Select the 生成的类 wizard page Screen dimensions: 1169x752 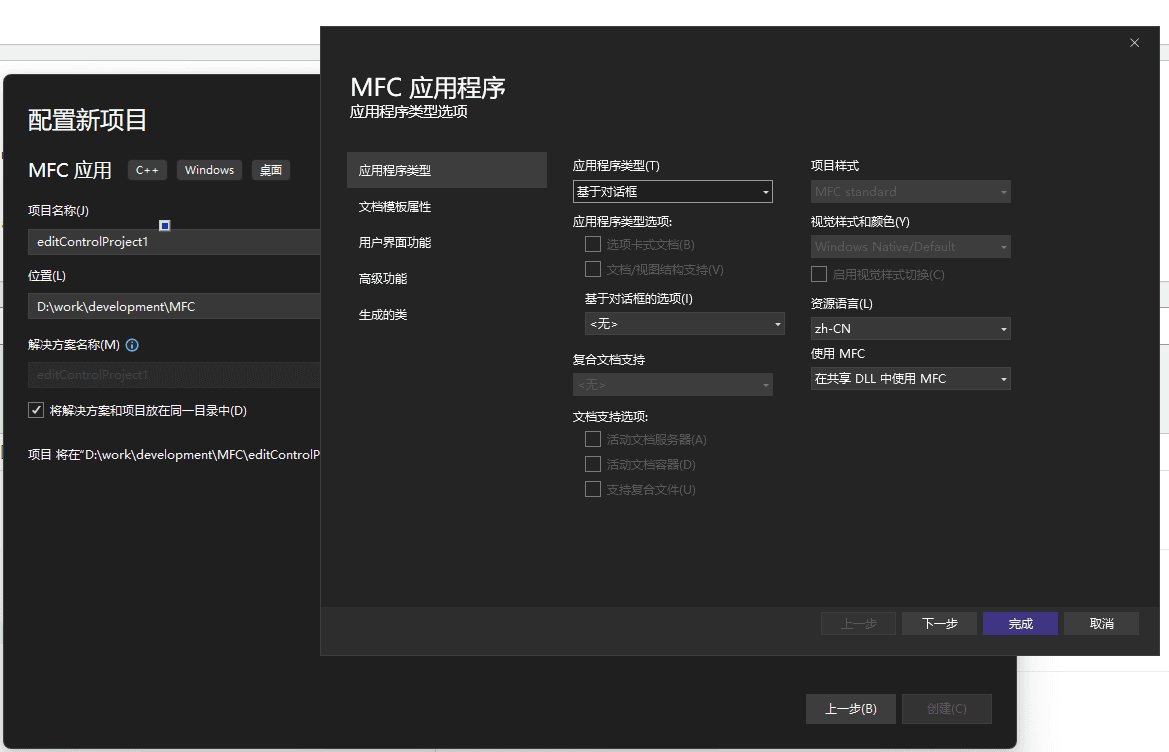[x=447, y=315]
